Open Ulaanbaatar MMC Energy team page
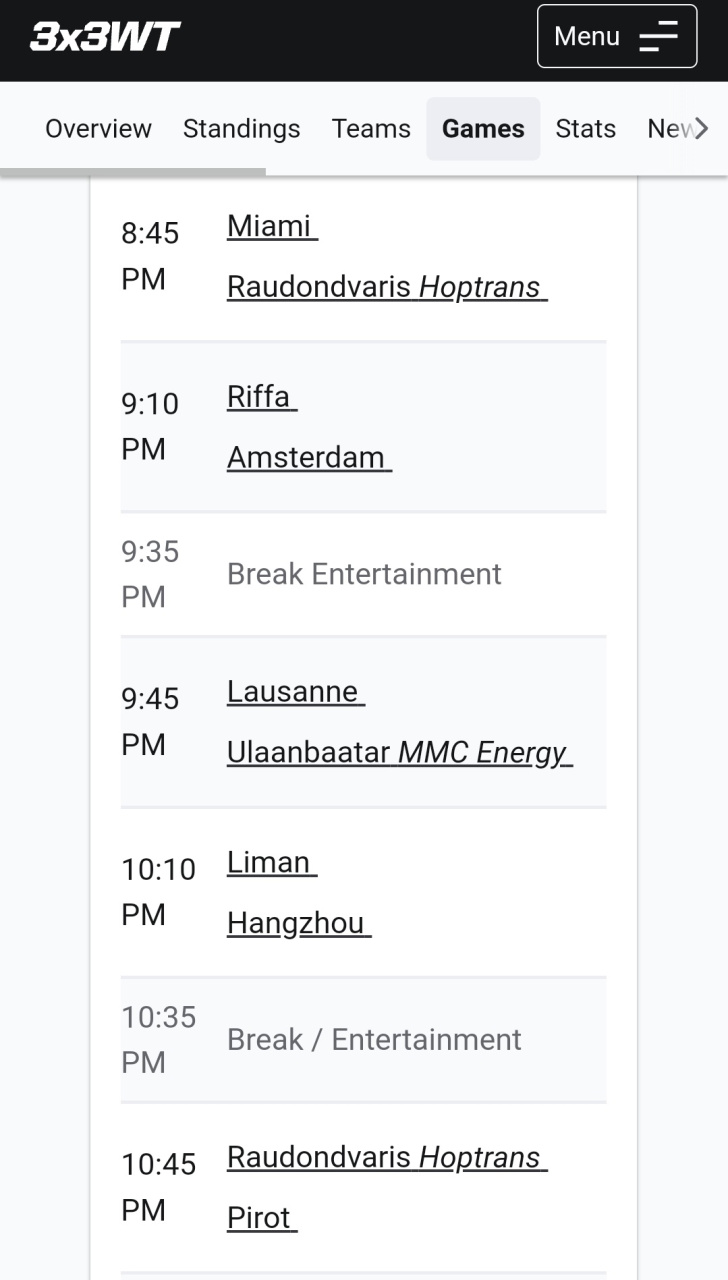The image size is (728, 1280). pos(398,752)
